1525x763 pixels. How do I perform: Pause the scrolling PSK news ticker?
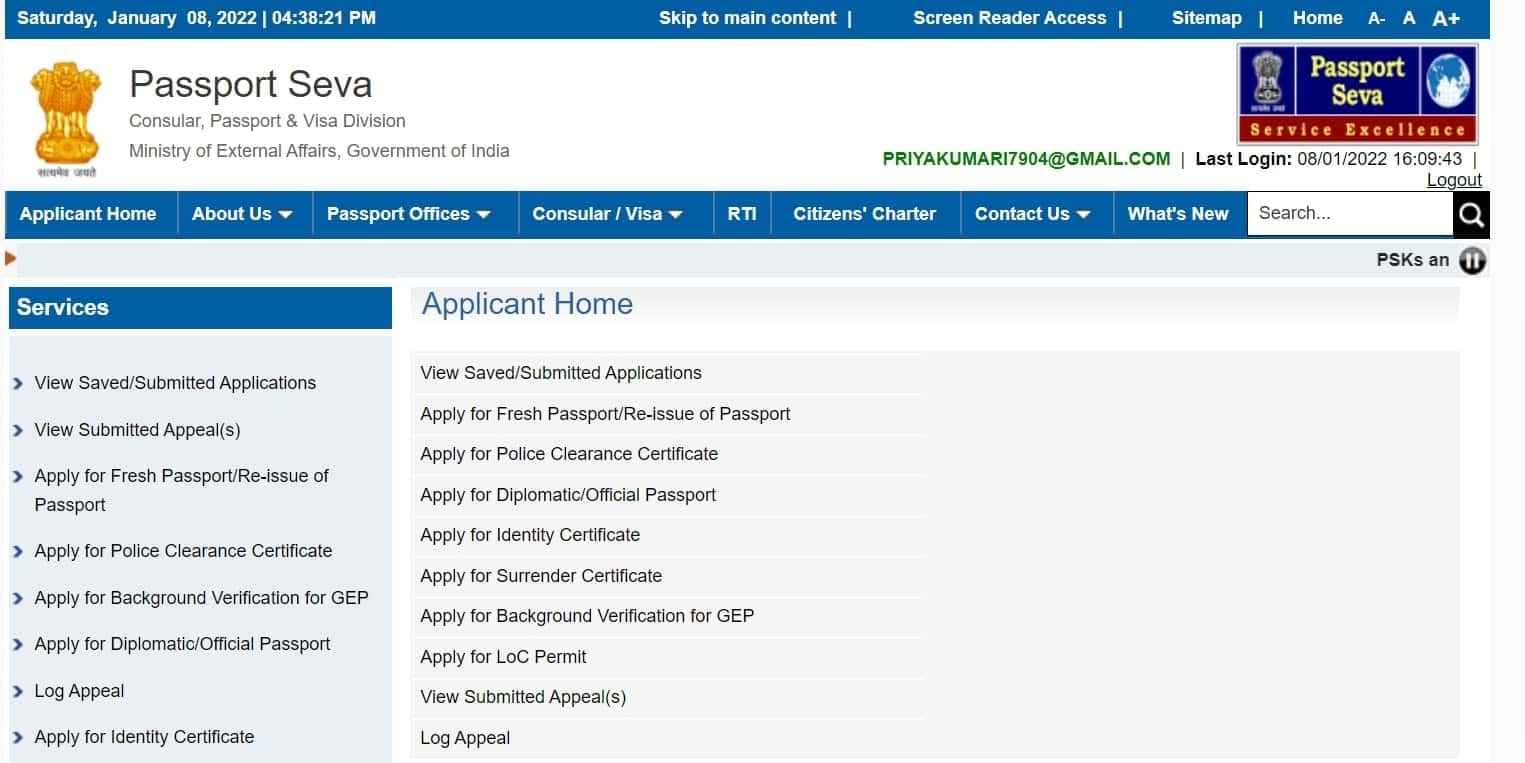pyautogui.click(x=1471, y=260)
